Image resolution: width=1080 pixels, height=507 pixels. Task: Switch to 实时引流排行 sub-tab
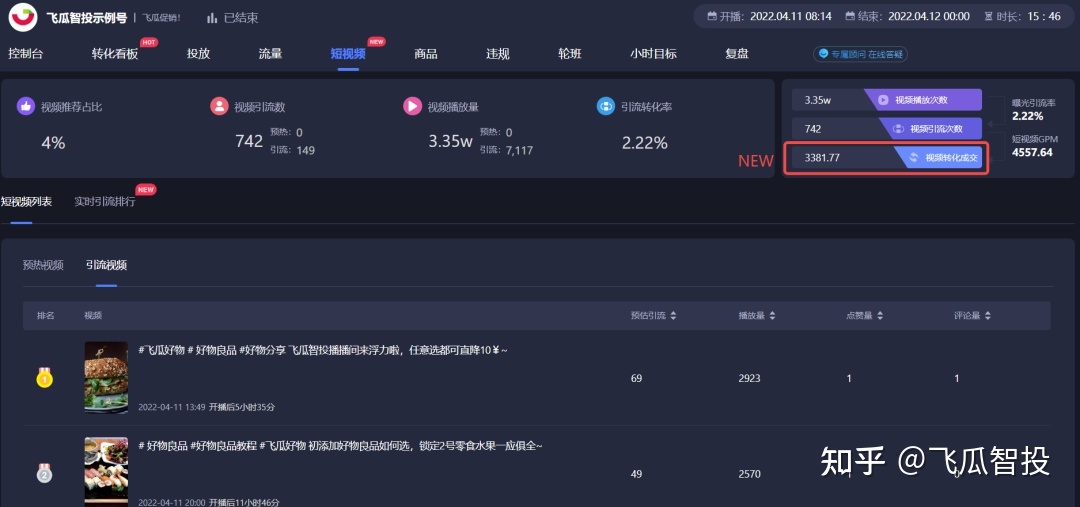105,202
